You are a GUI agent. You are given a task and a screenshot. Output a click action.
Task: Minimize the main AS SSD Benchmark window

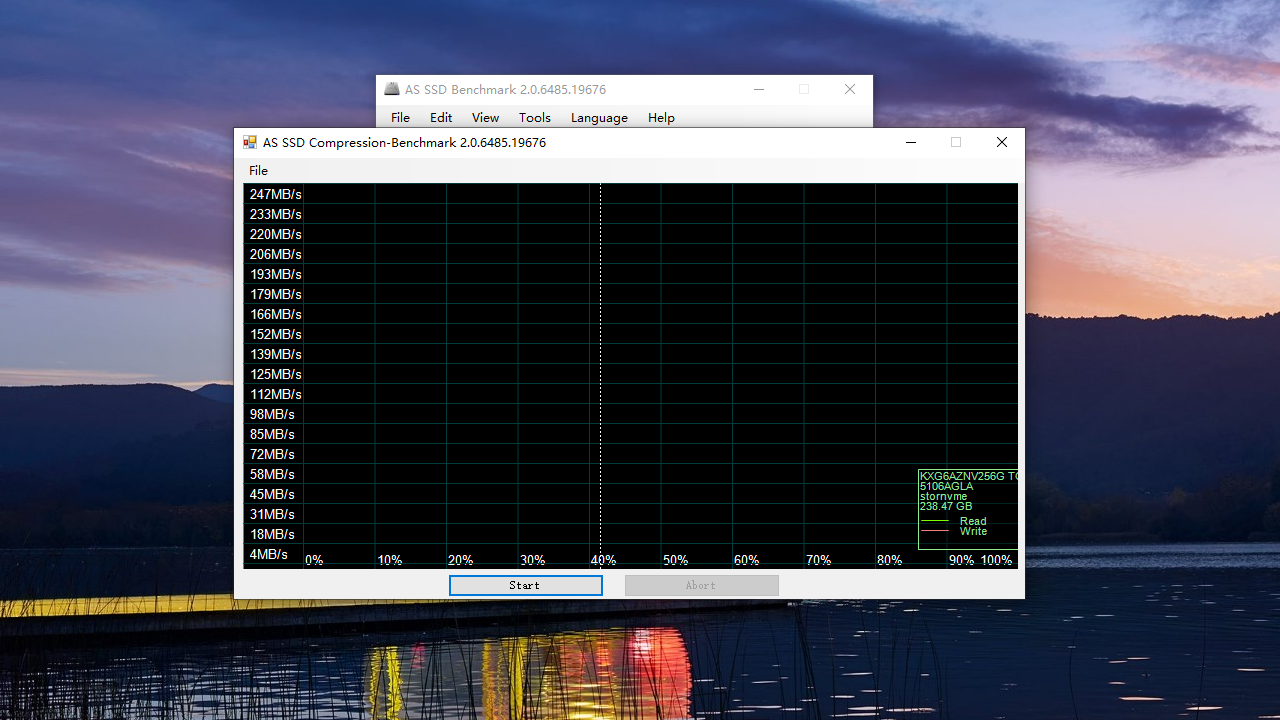759,89
